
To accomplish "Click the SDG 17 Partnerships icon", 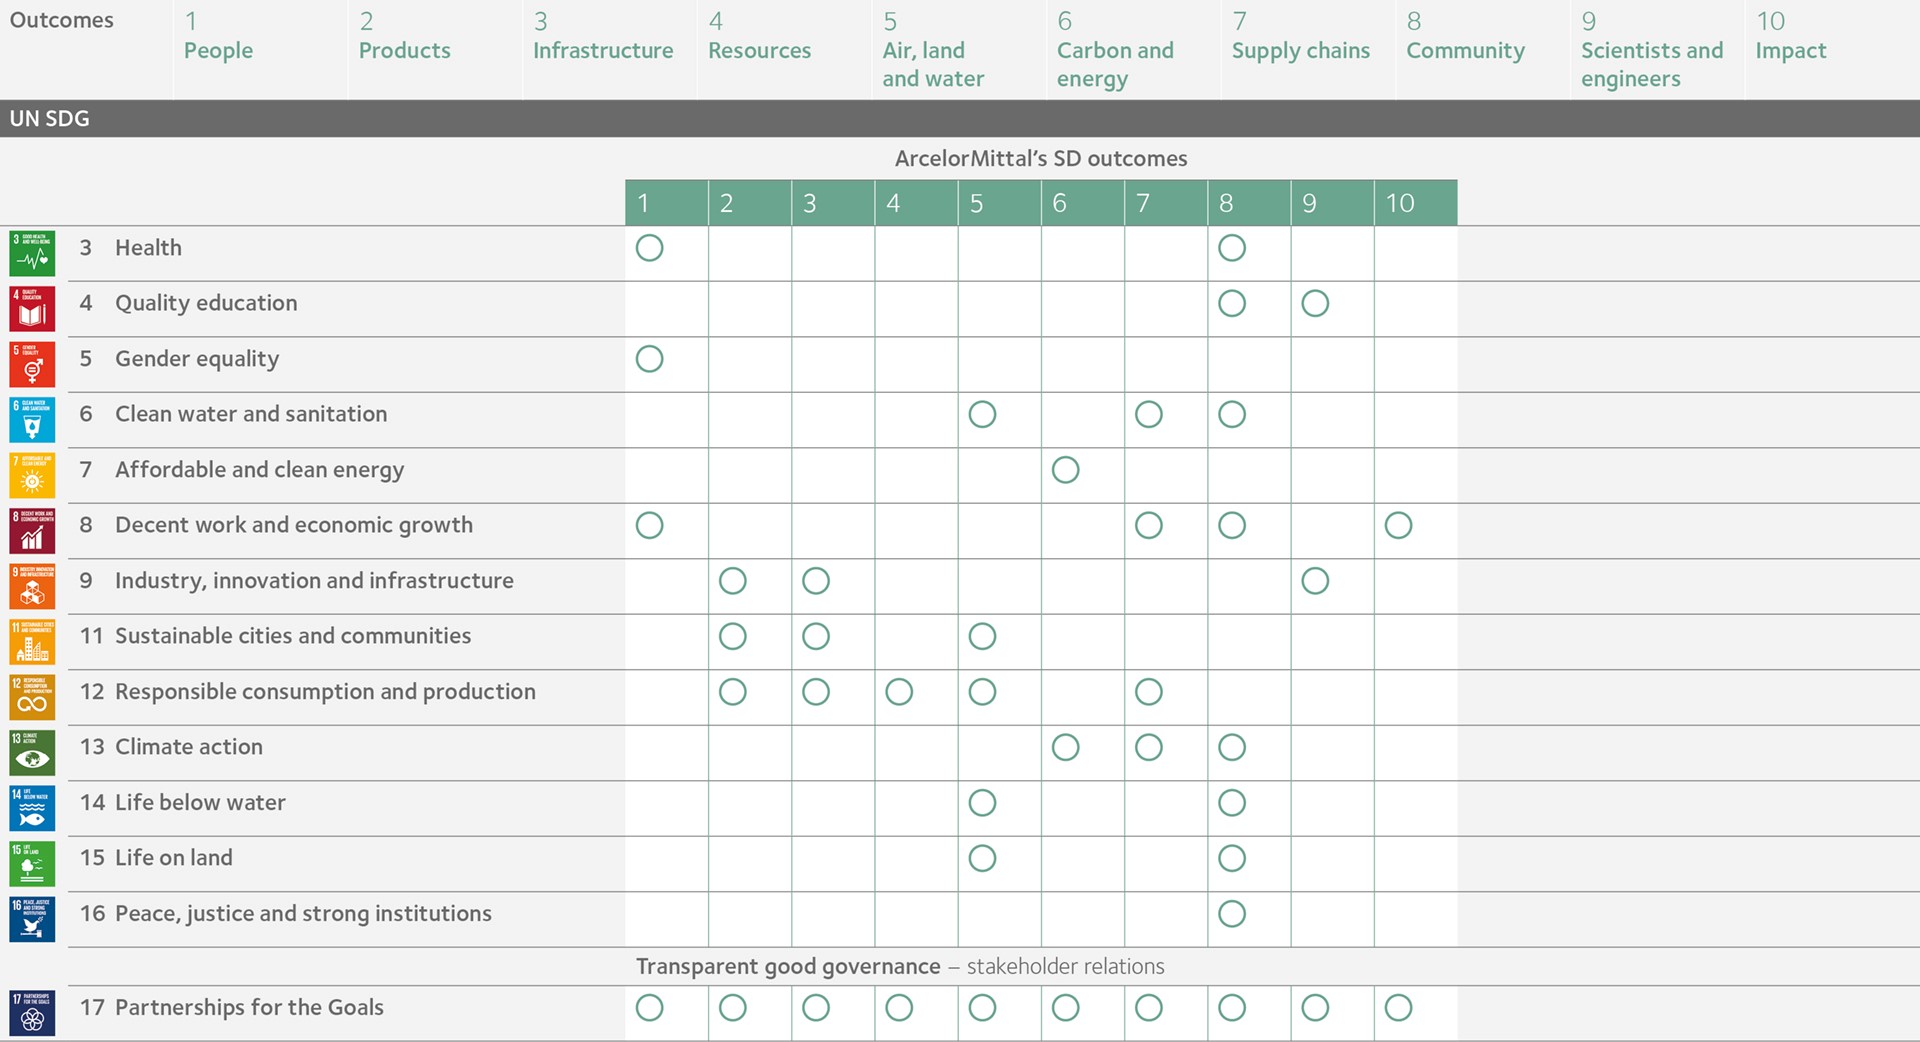I will pyautogui.click(x=32, y=1013).
